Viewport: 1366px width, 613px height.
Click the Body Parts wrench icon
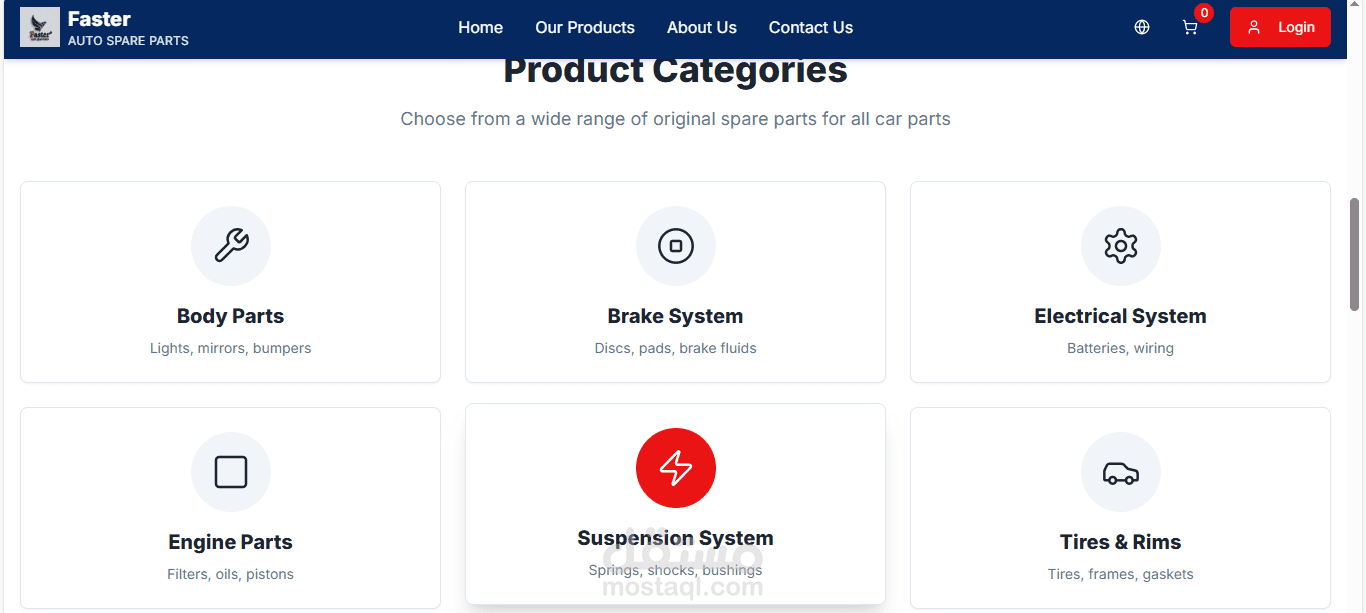[x=231, y=246]
